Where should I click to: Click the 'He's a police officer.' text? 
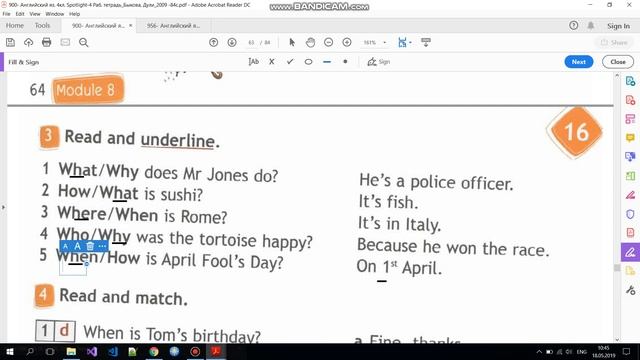coord(436,182)
